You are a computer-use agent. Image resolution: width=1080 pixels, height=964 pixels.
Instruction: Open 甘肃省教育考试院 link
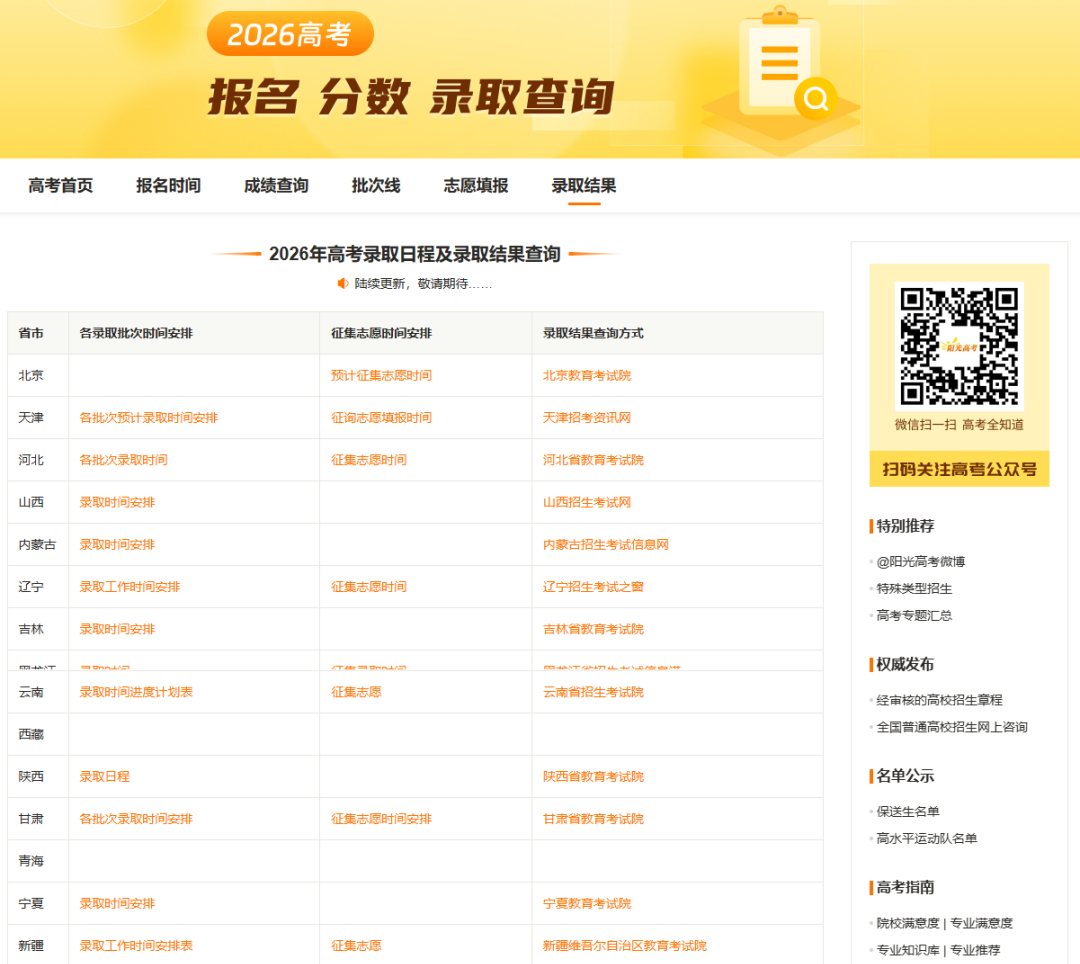(593, 819)
